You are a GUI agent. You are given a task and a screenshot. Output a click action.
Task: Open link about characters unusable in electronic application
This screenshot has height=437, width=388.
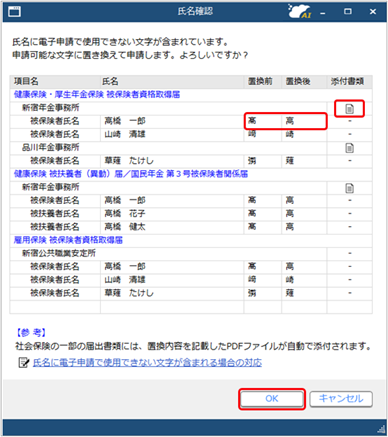pyautogui.click(x=147, y=363)
